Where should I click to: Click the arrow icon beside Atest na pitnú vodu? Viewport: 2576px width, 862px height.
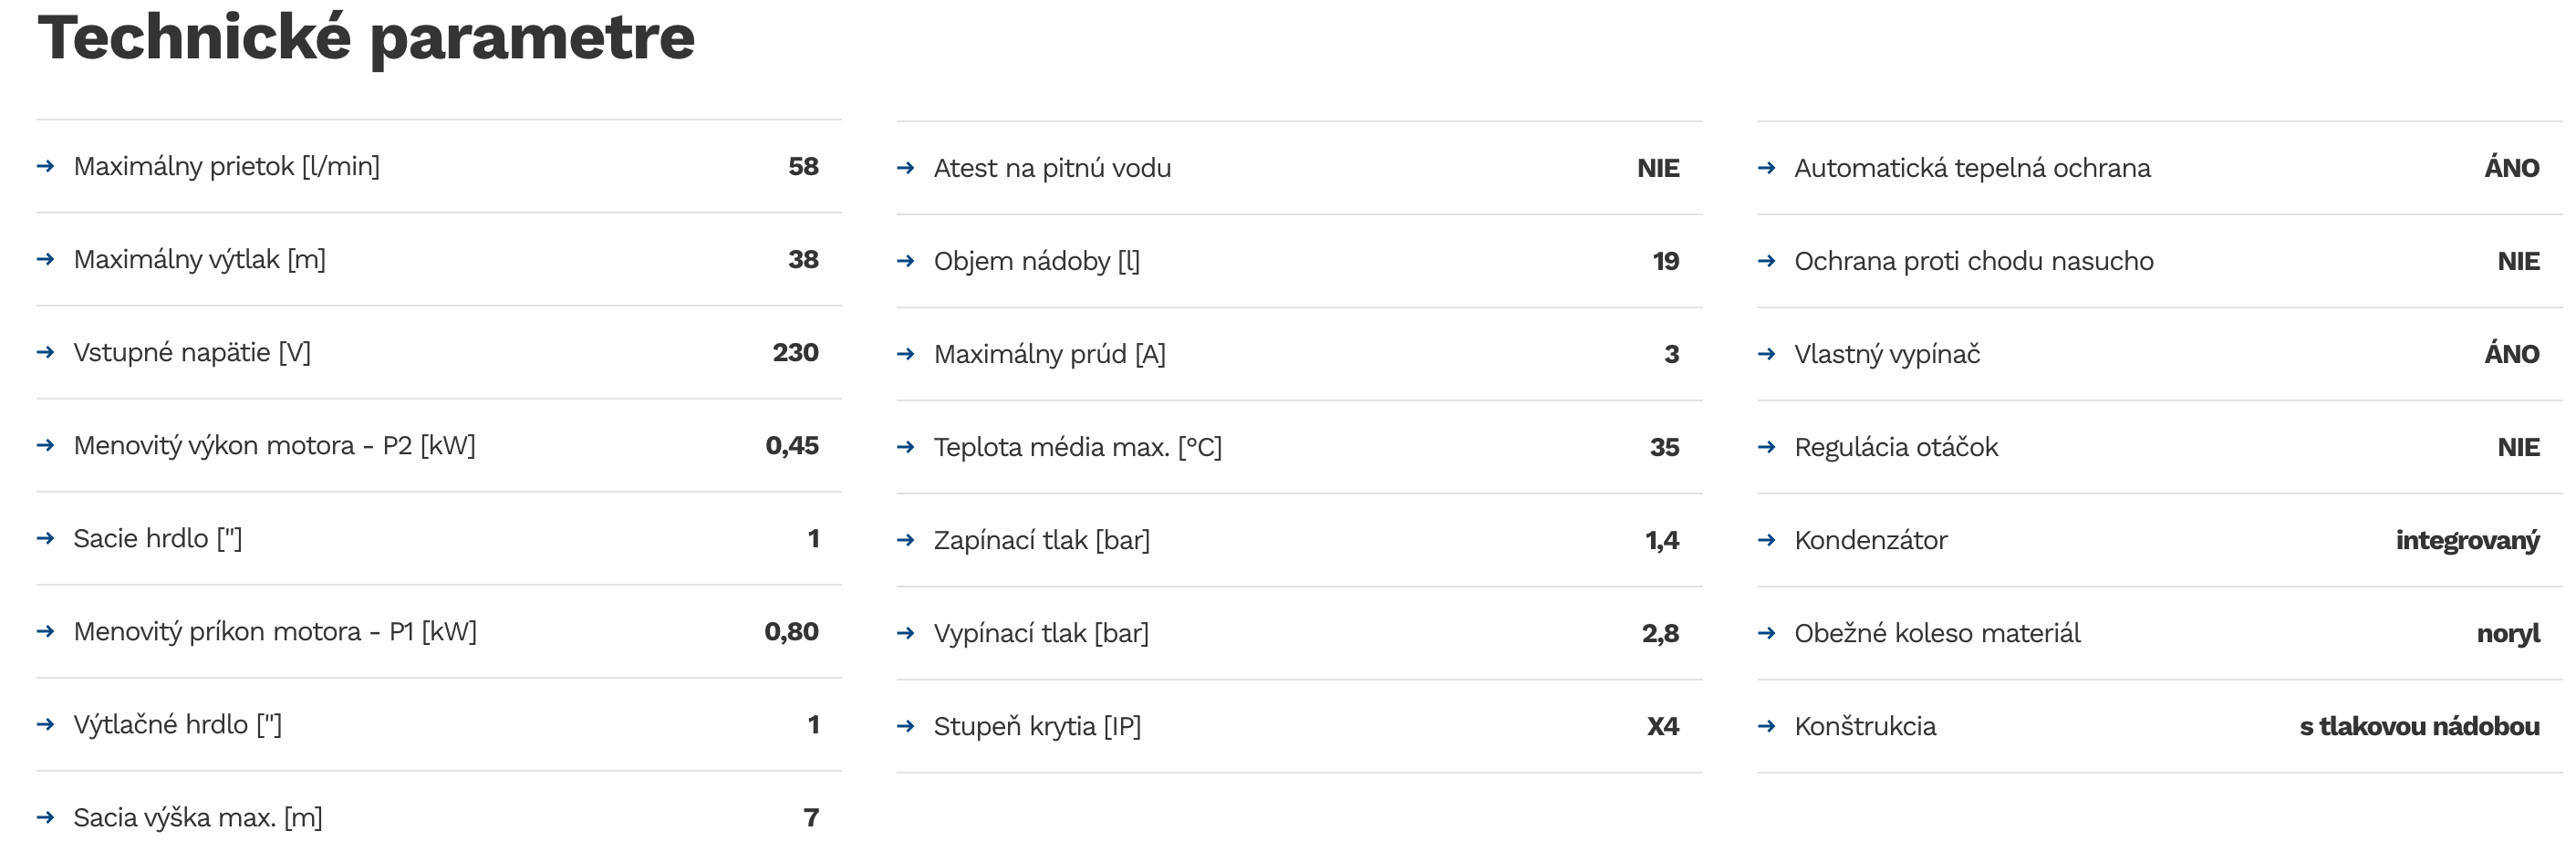click(906, 168)
